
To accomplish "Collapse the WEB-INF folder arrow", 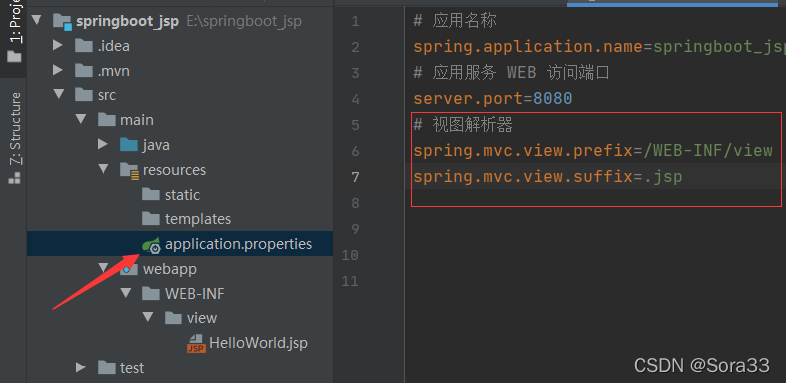I will [125, 293].
